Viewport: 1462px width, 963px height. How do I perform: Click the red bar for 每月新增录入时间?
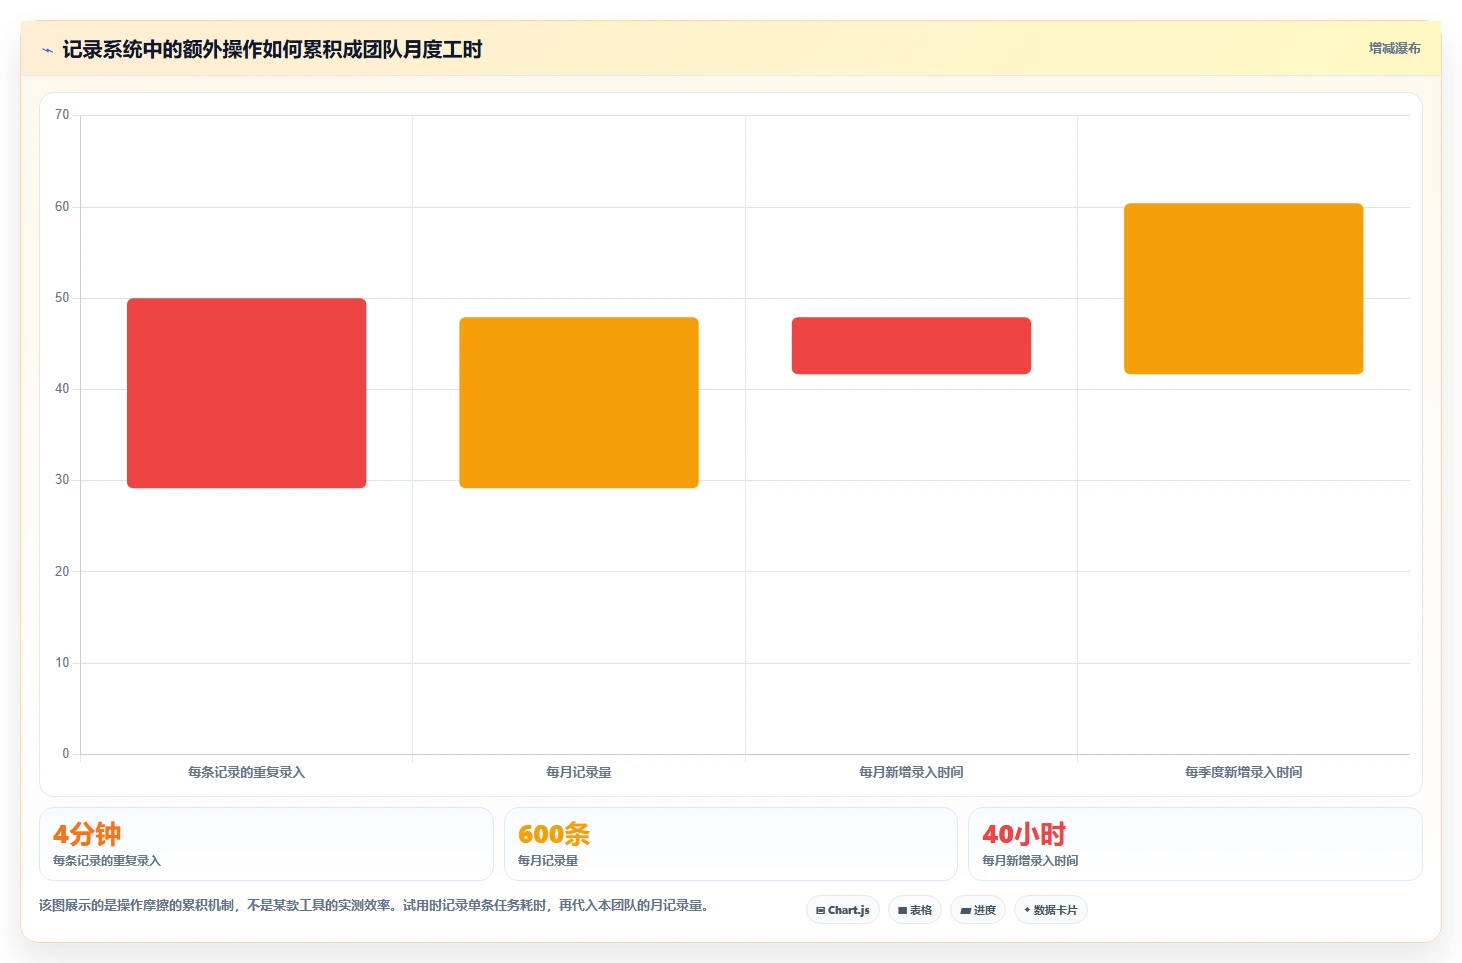911,346
